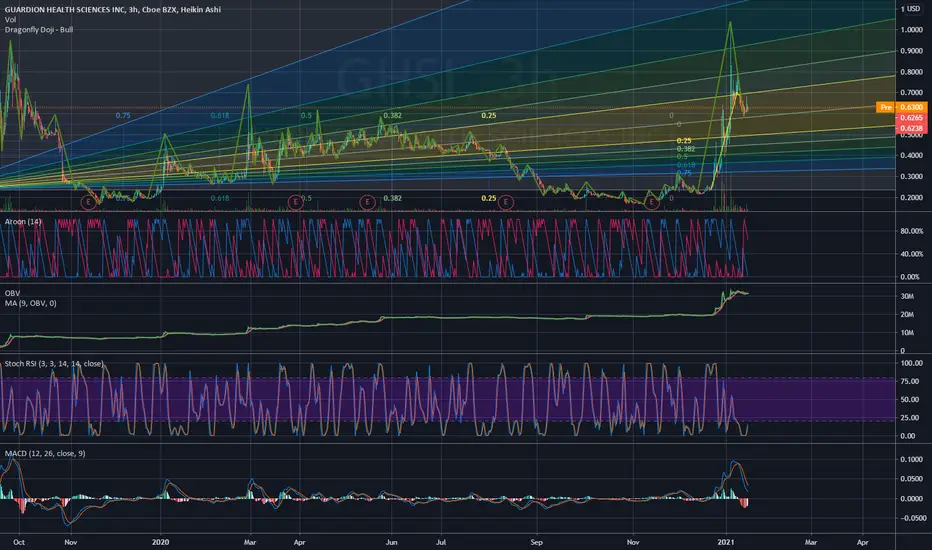This screenshot has width=932, height=550.
Task: Select the 0.6300 orange price label
Action: point(911,107)
